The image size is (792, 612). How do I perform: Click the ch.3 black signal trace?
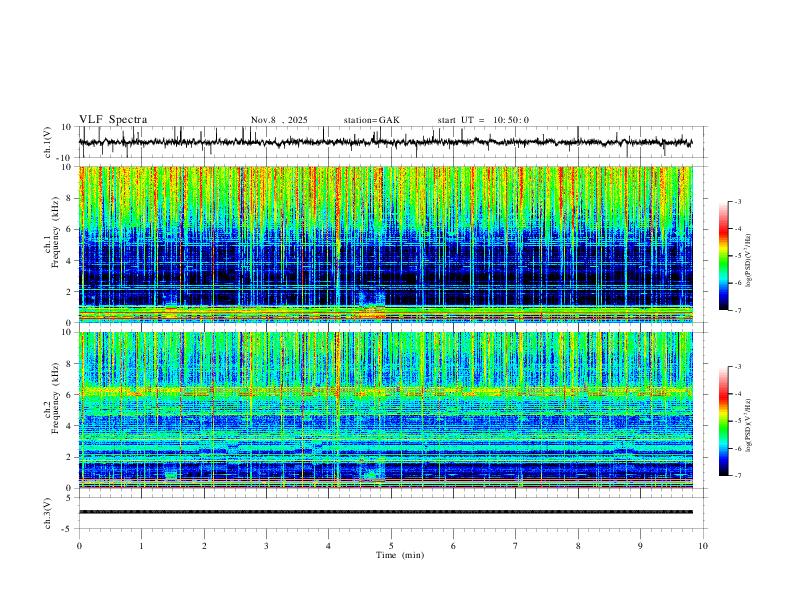click(386, 512)
